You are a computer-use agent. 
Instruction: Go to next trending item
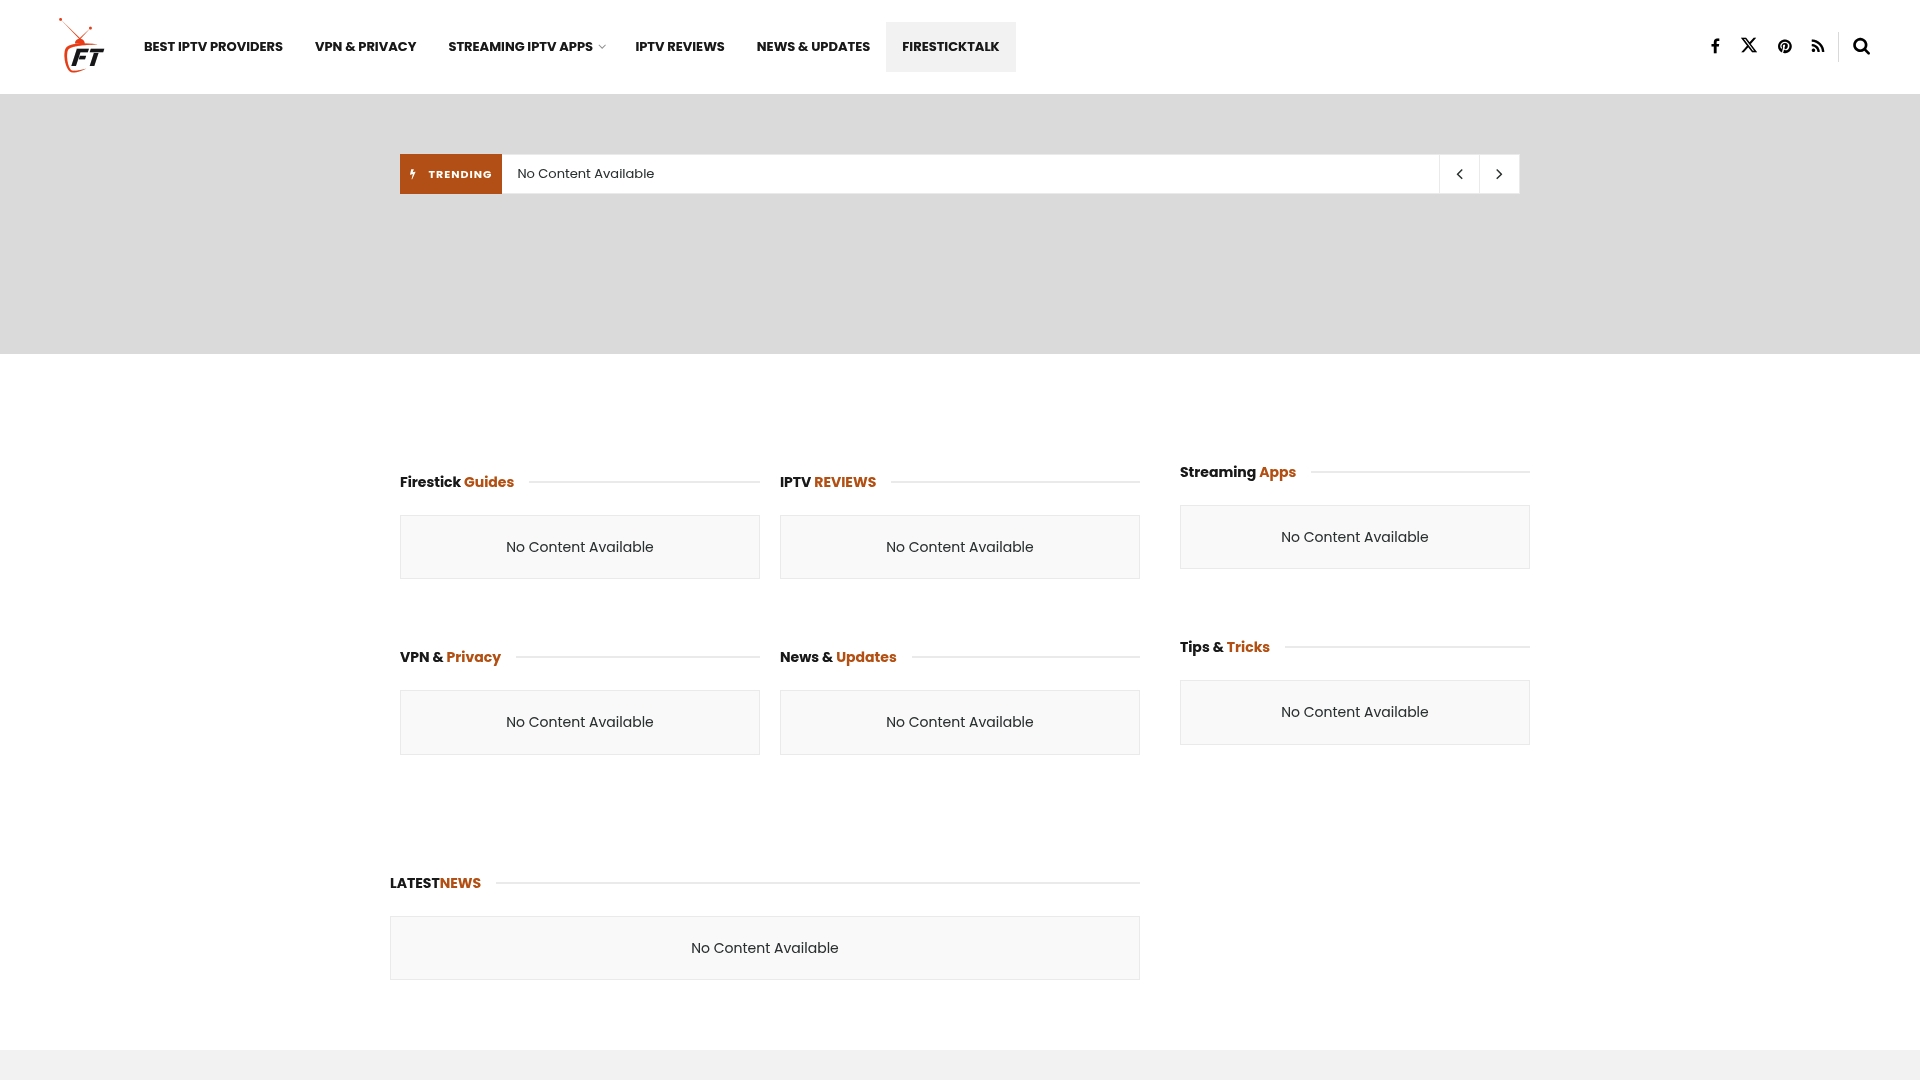click(1499, 174)
